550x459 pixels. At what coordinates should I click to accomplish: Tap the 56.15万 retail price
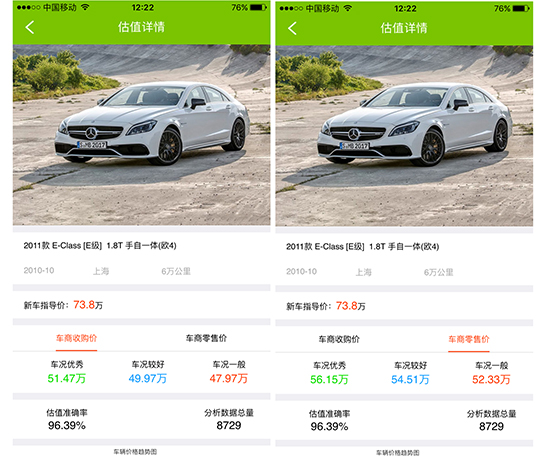[x=329, y=380]
